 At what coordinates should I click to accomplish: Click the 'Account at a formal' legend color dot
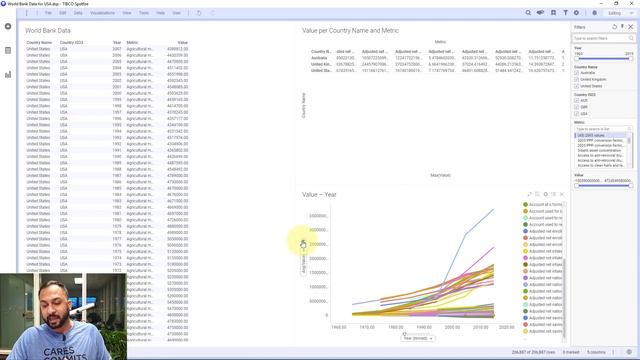tap(525, 204)
